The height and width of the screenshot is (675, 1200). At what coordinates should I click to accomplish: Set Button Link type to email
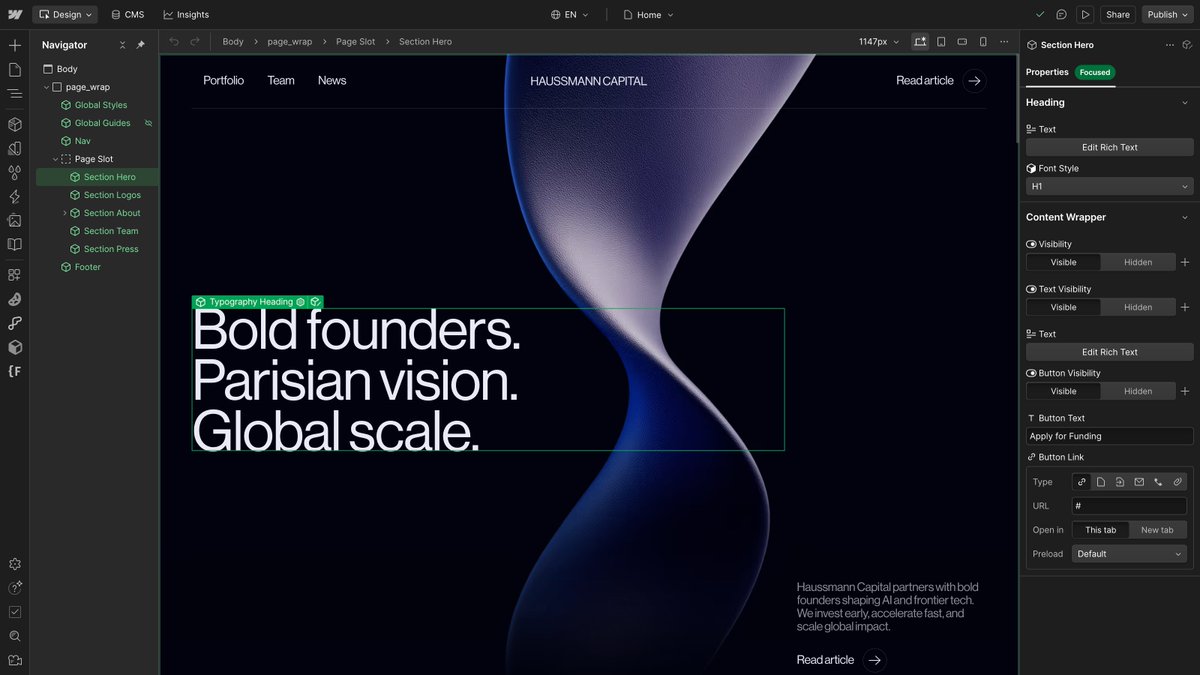pyautogui.click(x=1139, y=482)
